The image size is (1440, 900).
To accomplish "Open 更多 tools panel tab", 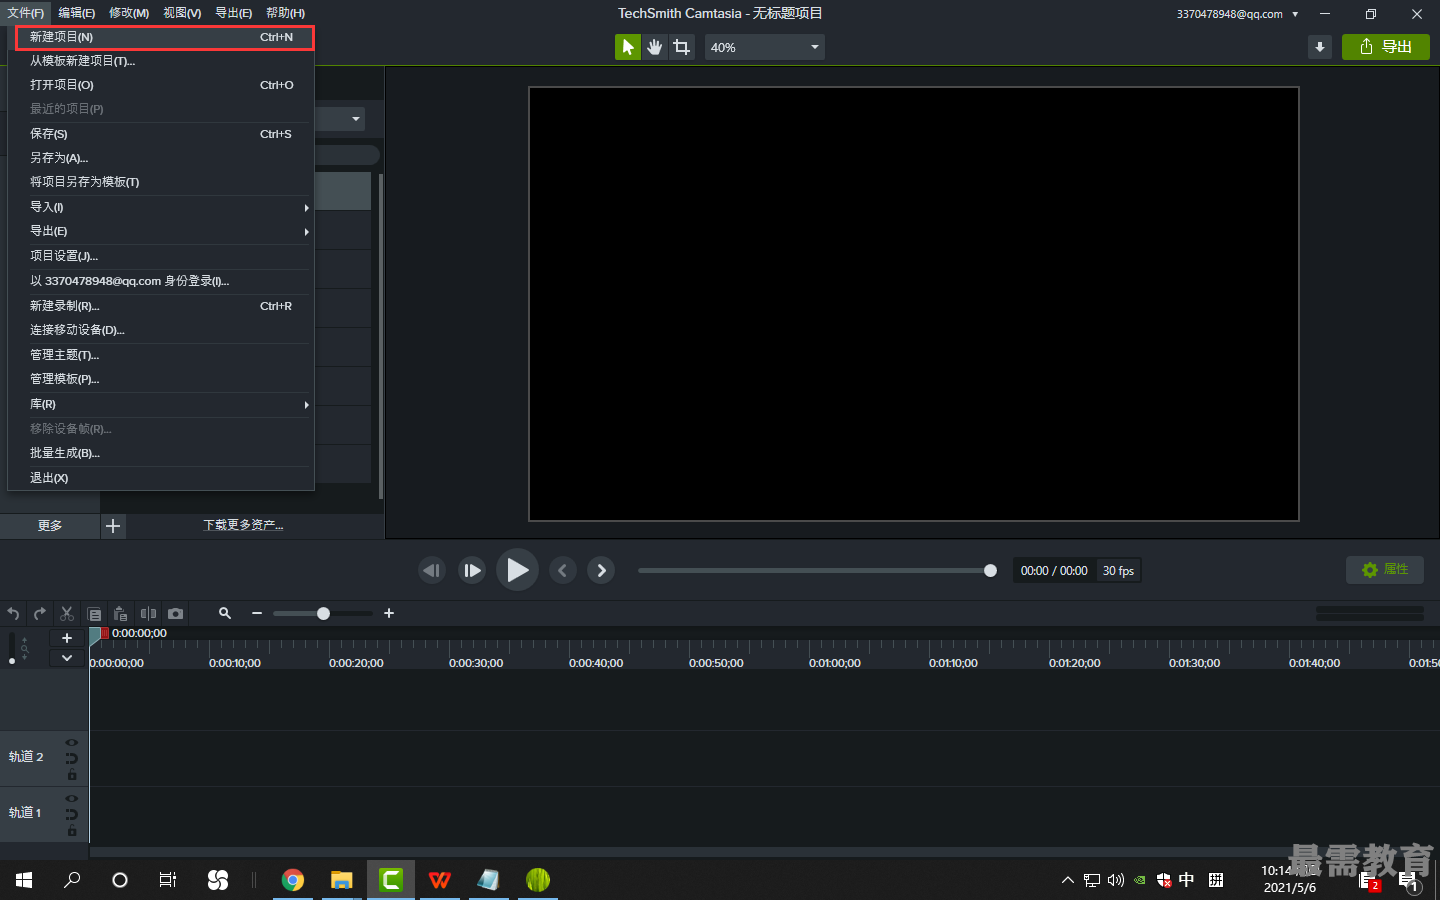I will click(x=50, y=526).
